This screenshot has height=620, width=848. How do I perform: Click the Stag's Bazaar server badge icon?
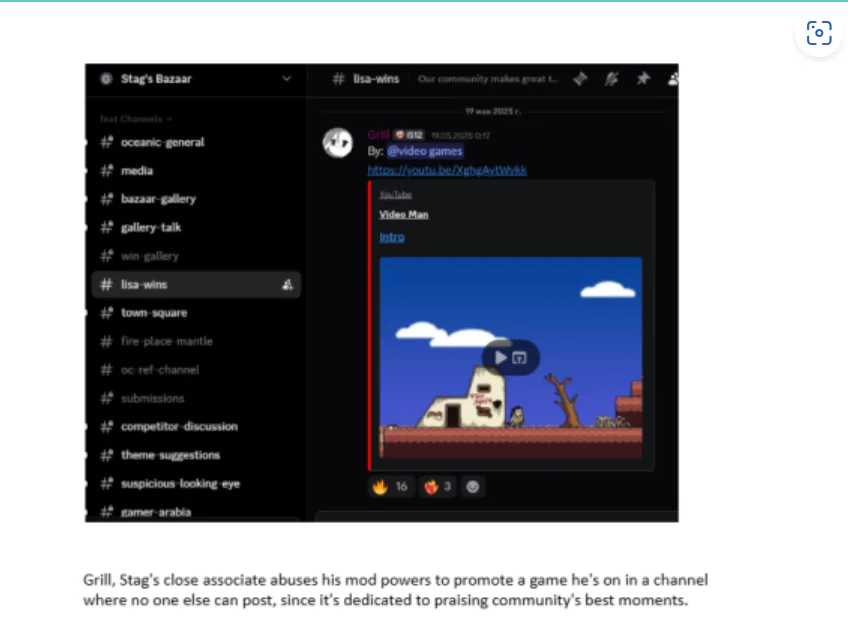click(106, 79)
